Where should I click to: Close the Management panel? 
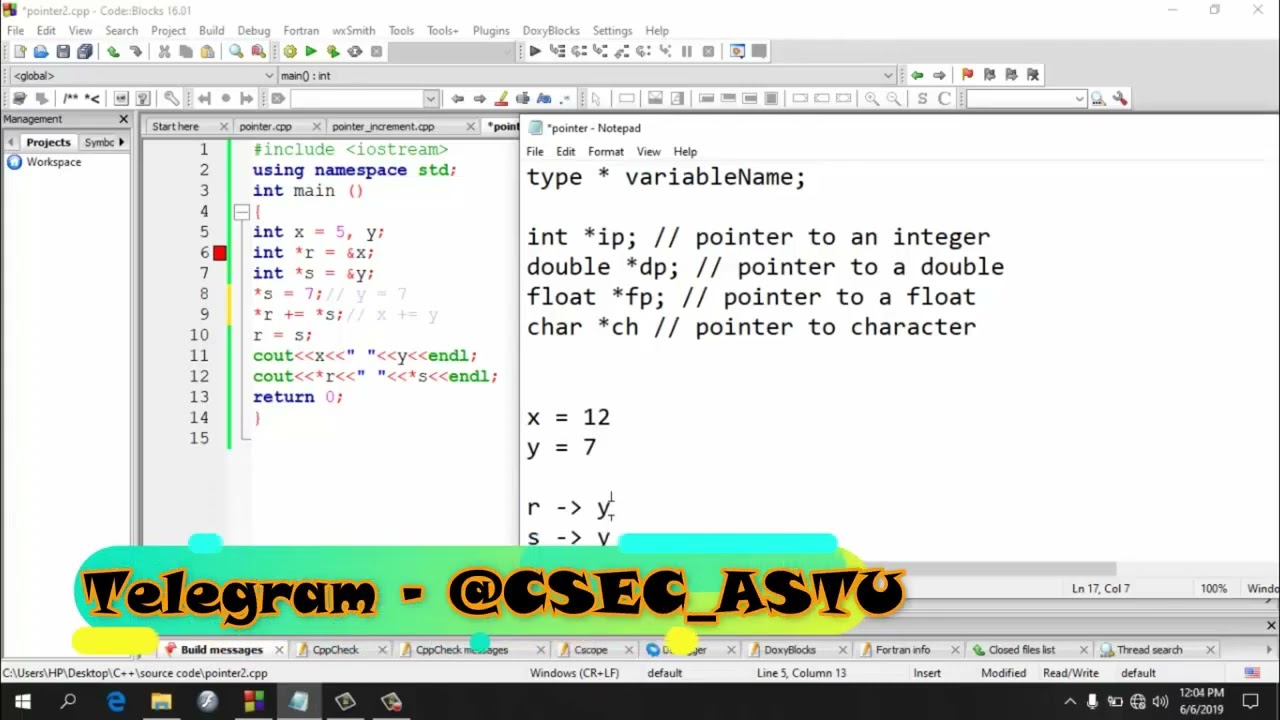click(124, 119)
